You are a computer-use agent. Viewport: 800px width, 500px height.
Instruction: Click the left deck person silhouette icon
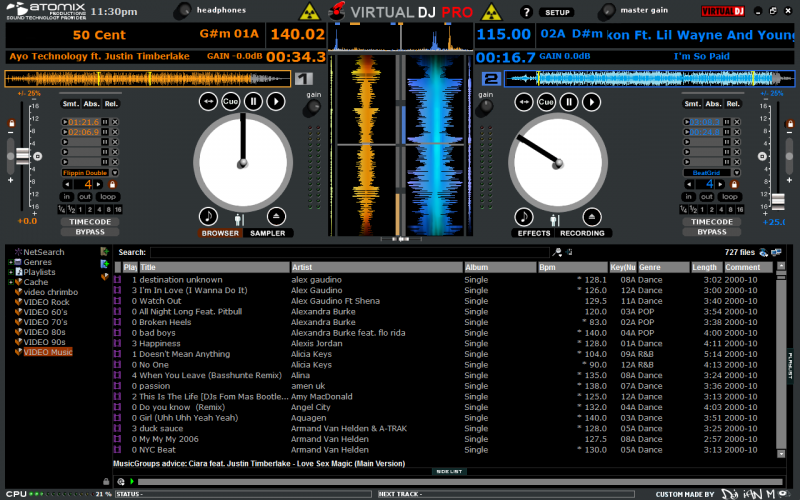[x=239, y=220]
